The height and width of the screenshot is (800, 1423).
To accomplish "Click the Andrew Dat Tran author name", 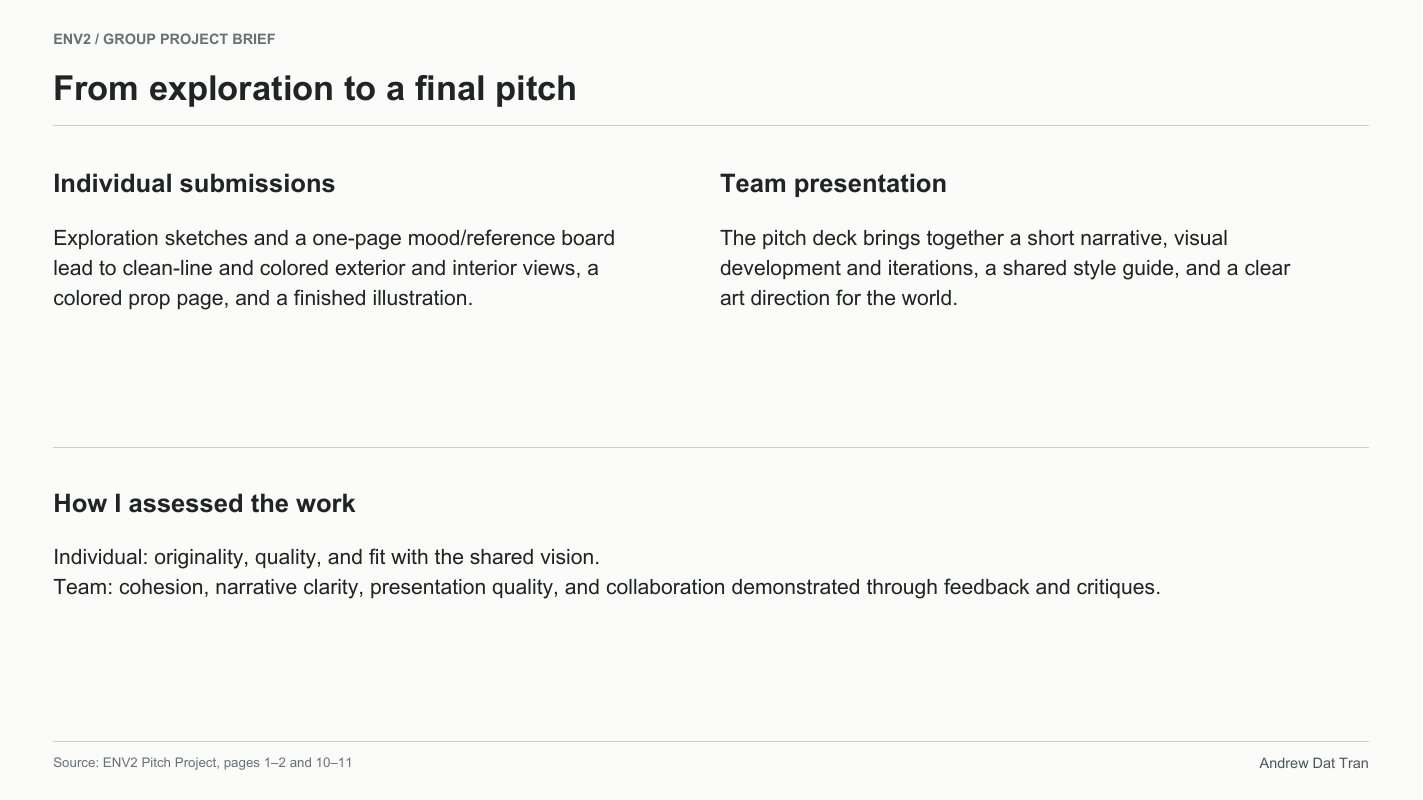I will point(1314,763).
